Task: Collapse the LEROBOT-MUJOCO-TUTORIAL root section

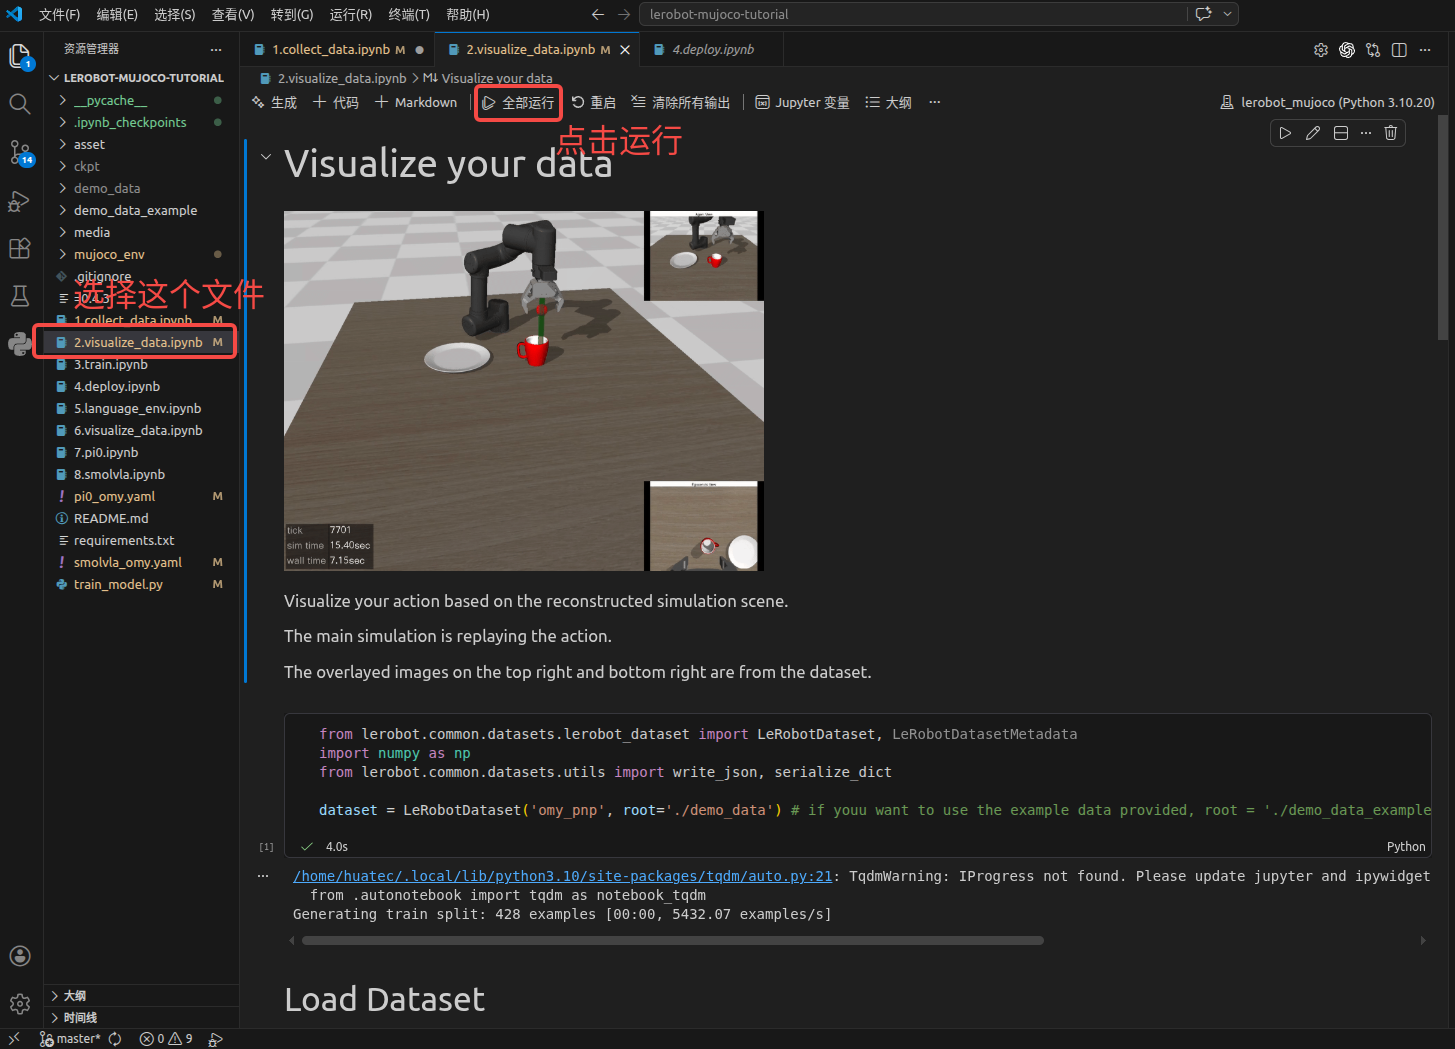Action: pos(140,77)
